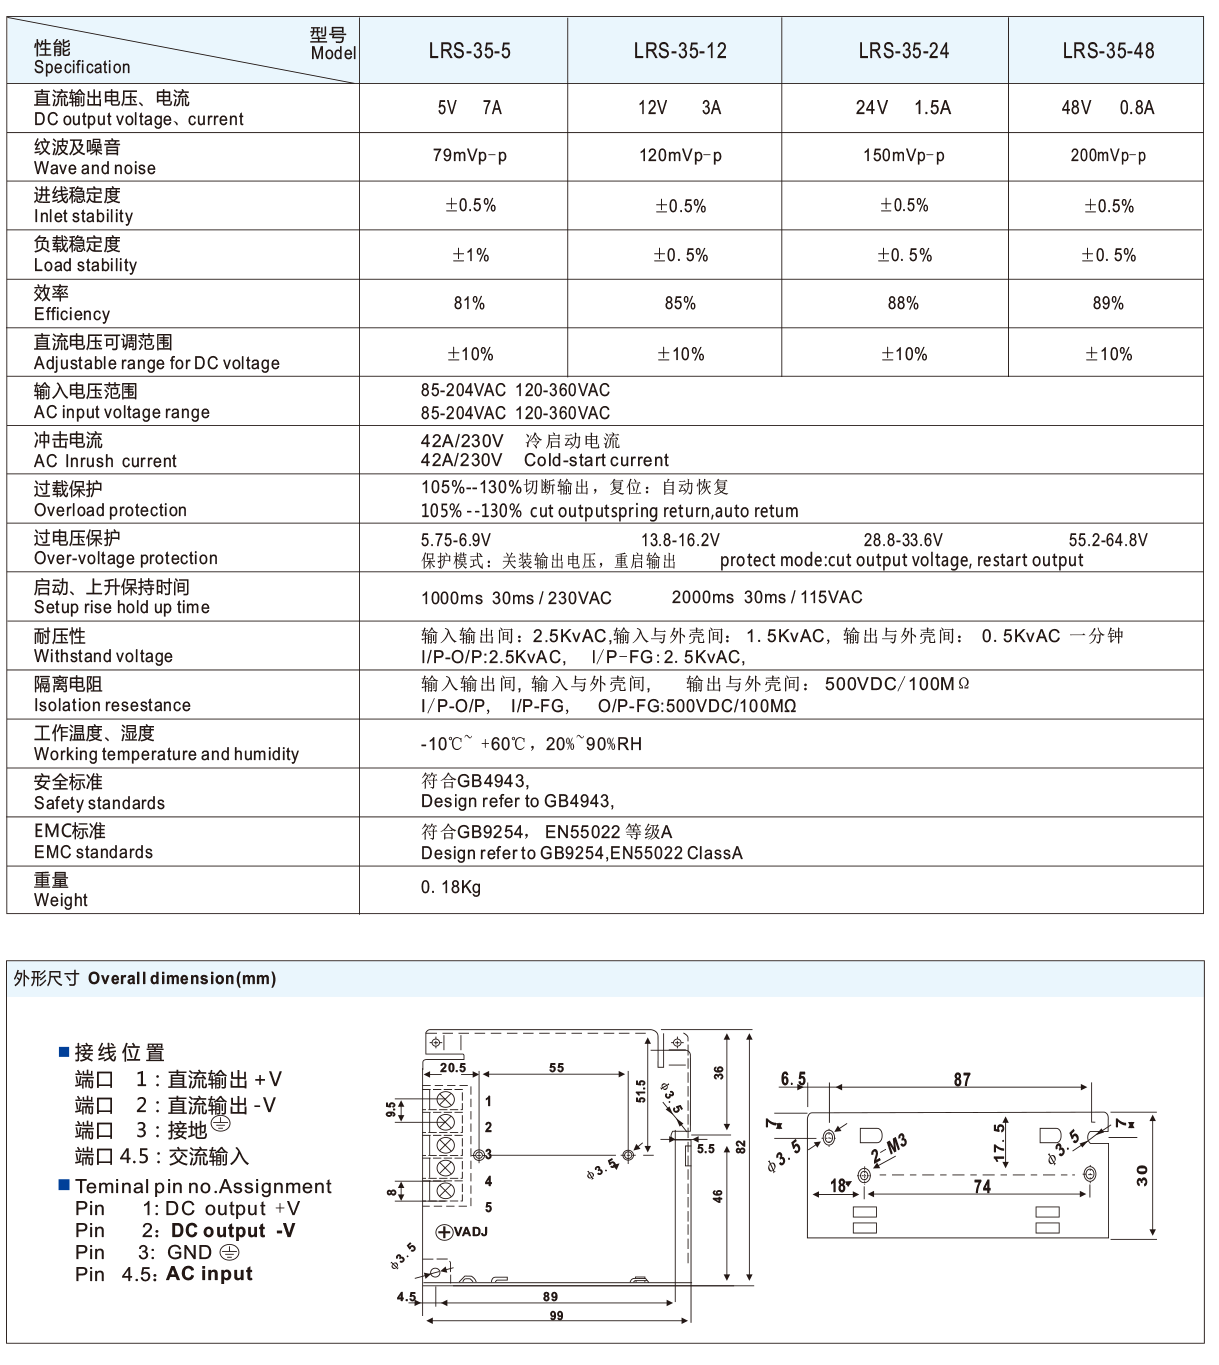Click the Weight value 0.18Kg

tap(450, 888)
